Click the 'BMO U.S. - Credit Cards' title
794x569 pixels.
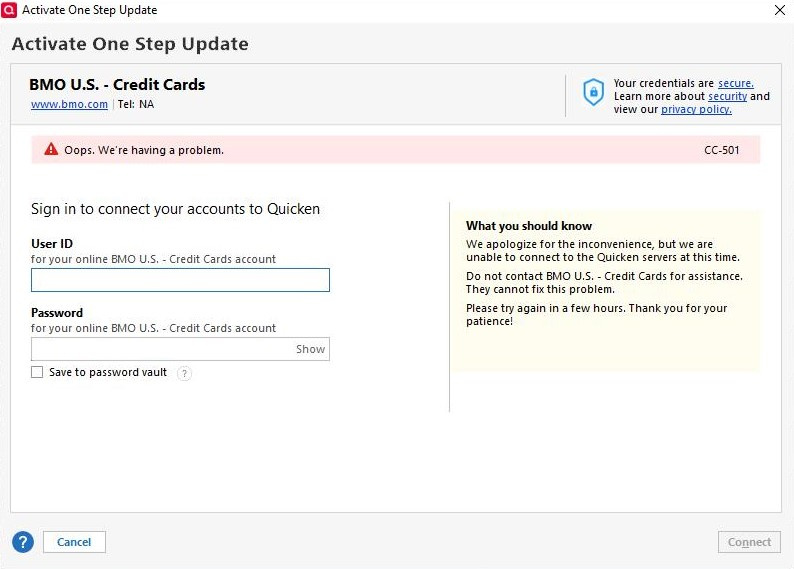pos(117,85)
